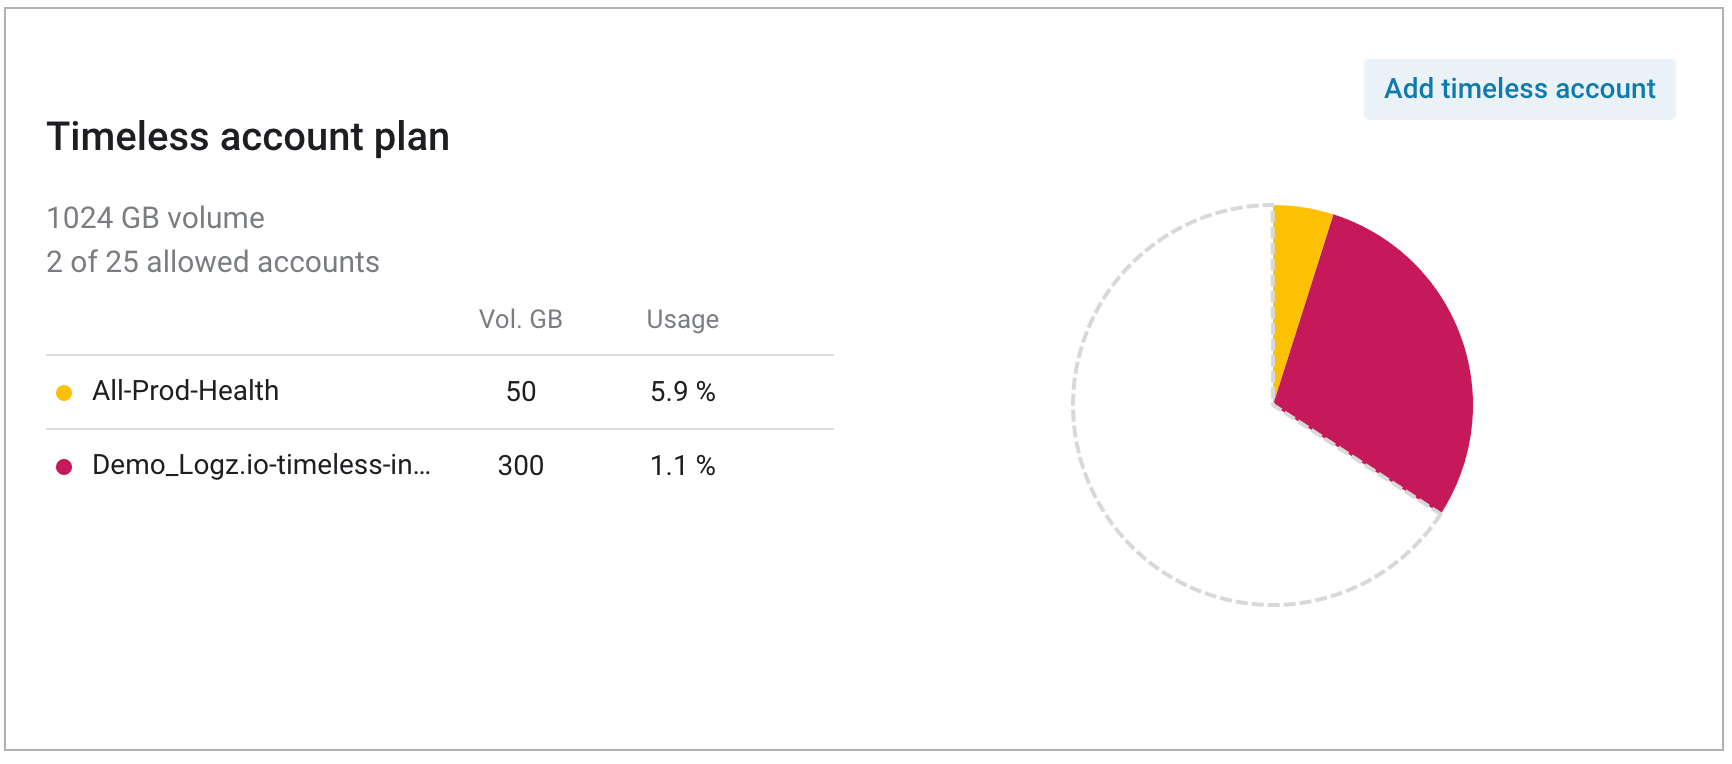1732x764 pixels.
Task: Open the Demo_Logz.io-timeless-in… account row
Action: pyautogui.click(x=440, y=466)
